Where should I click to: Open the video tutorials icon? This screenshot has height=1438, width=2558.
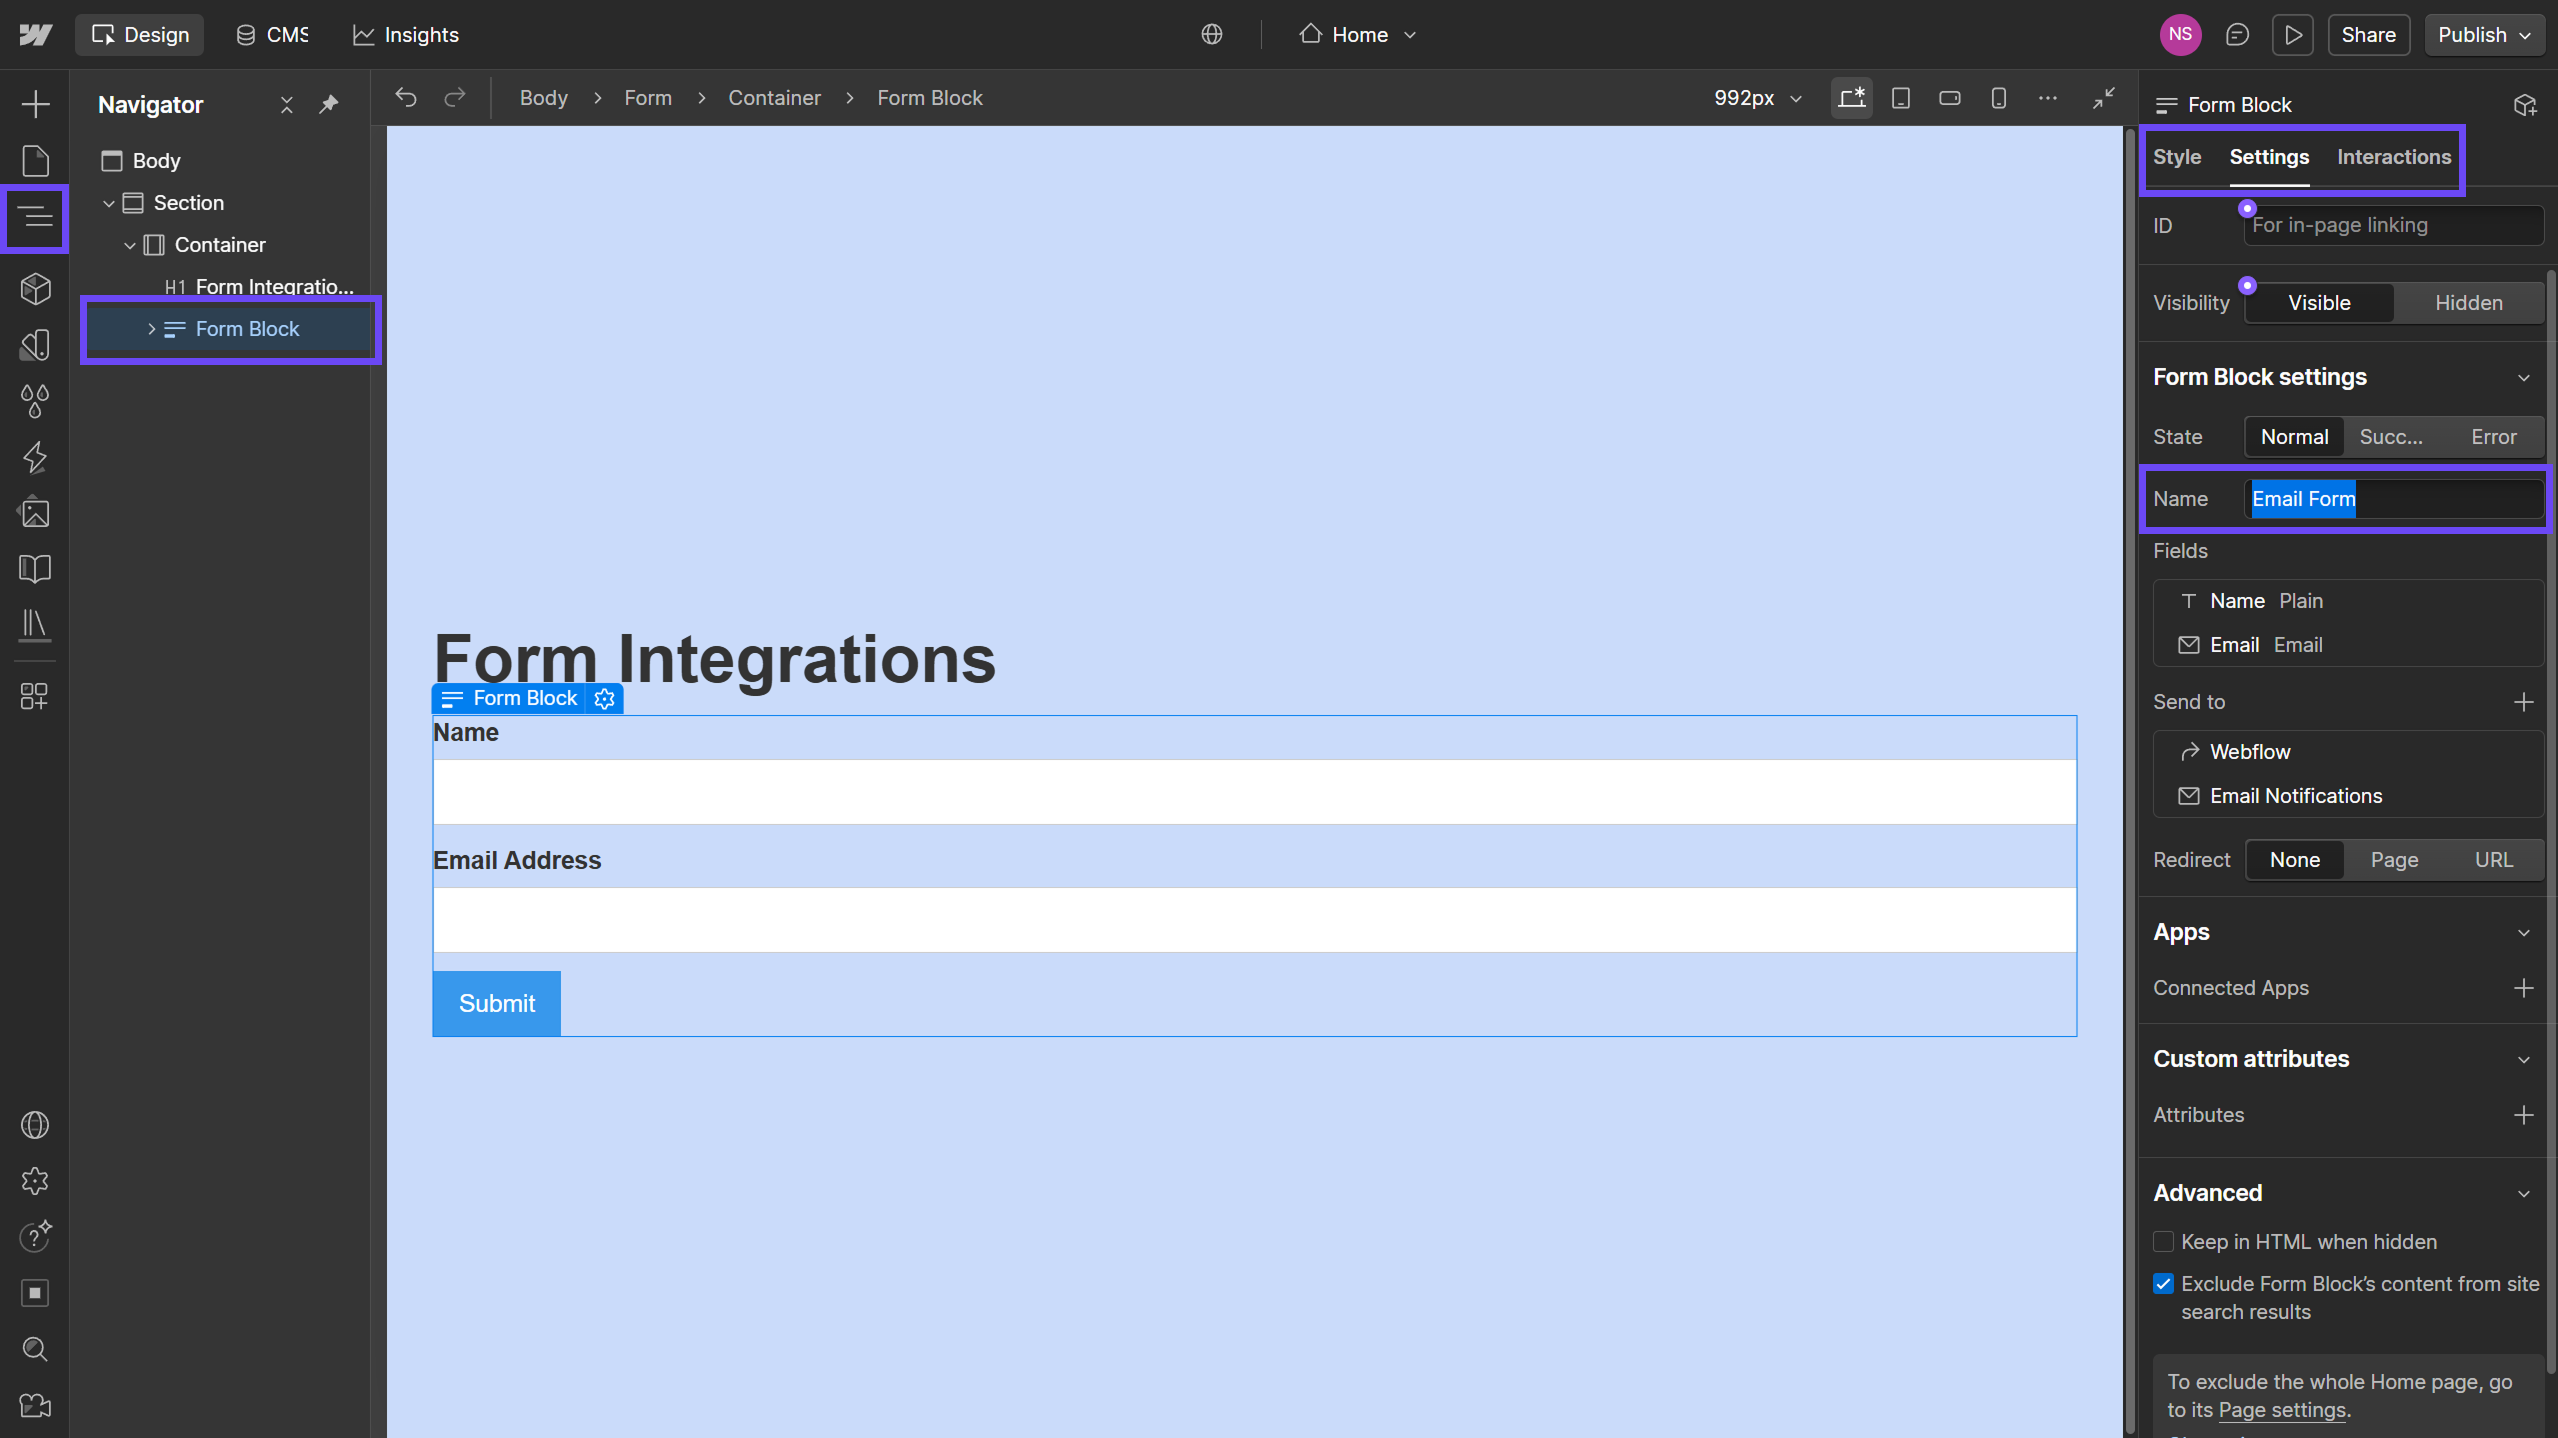[35, 1405]
